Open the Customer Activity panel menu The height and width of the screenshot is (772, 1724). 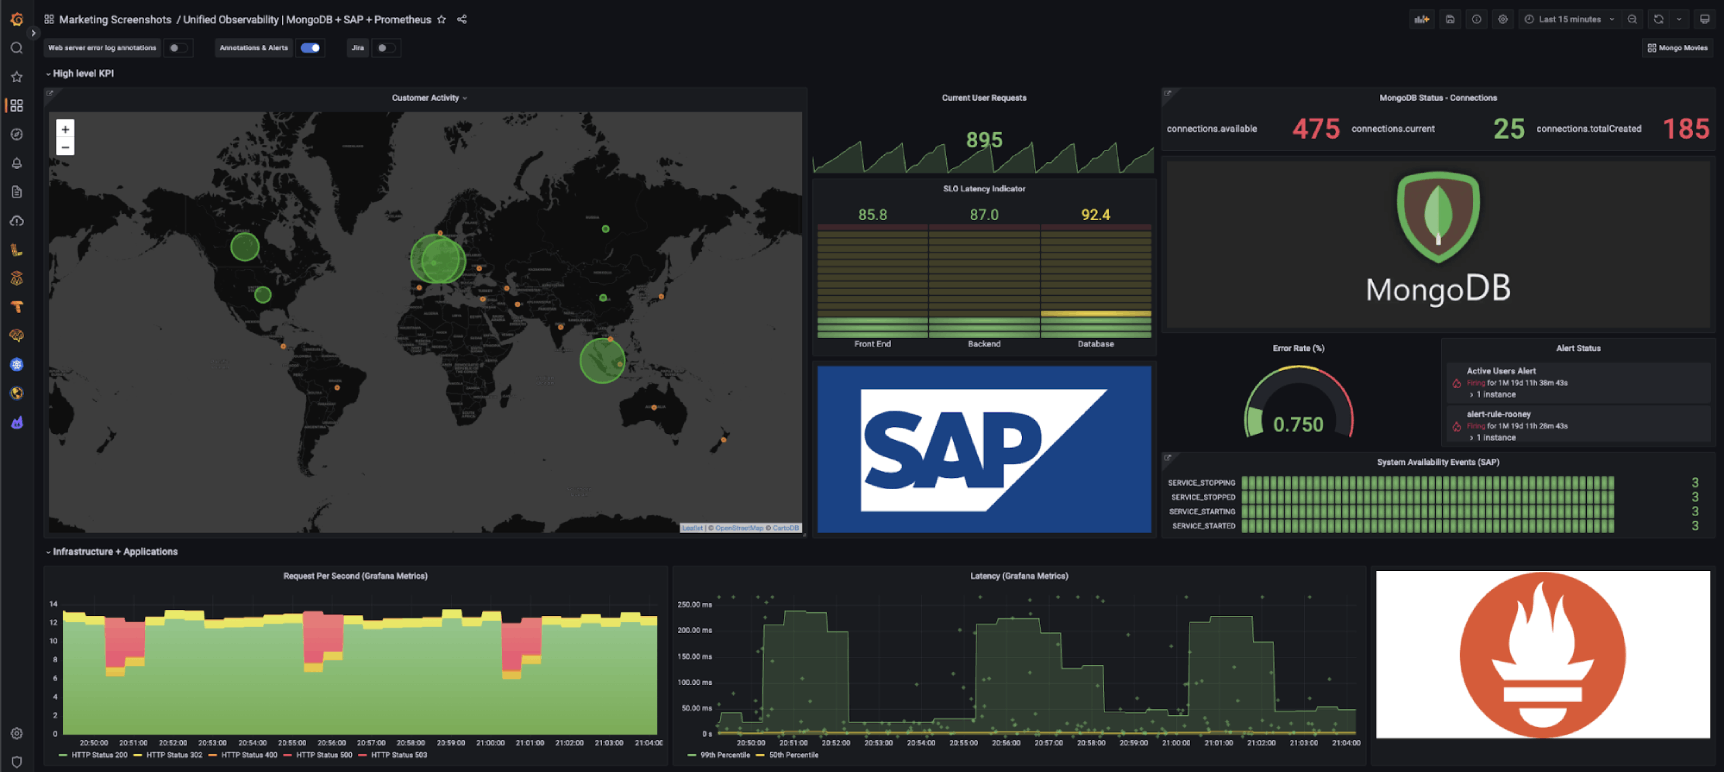coord(429,98)
